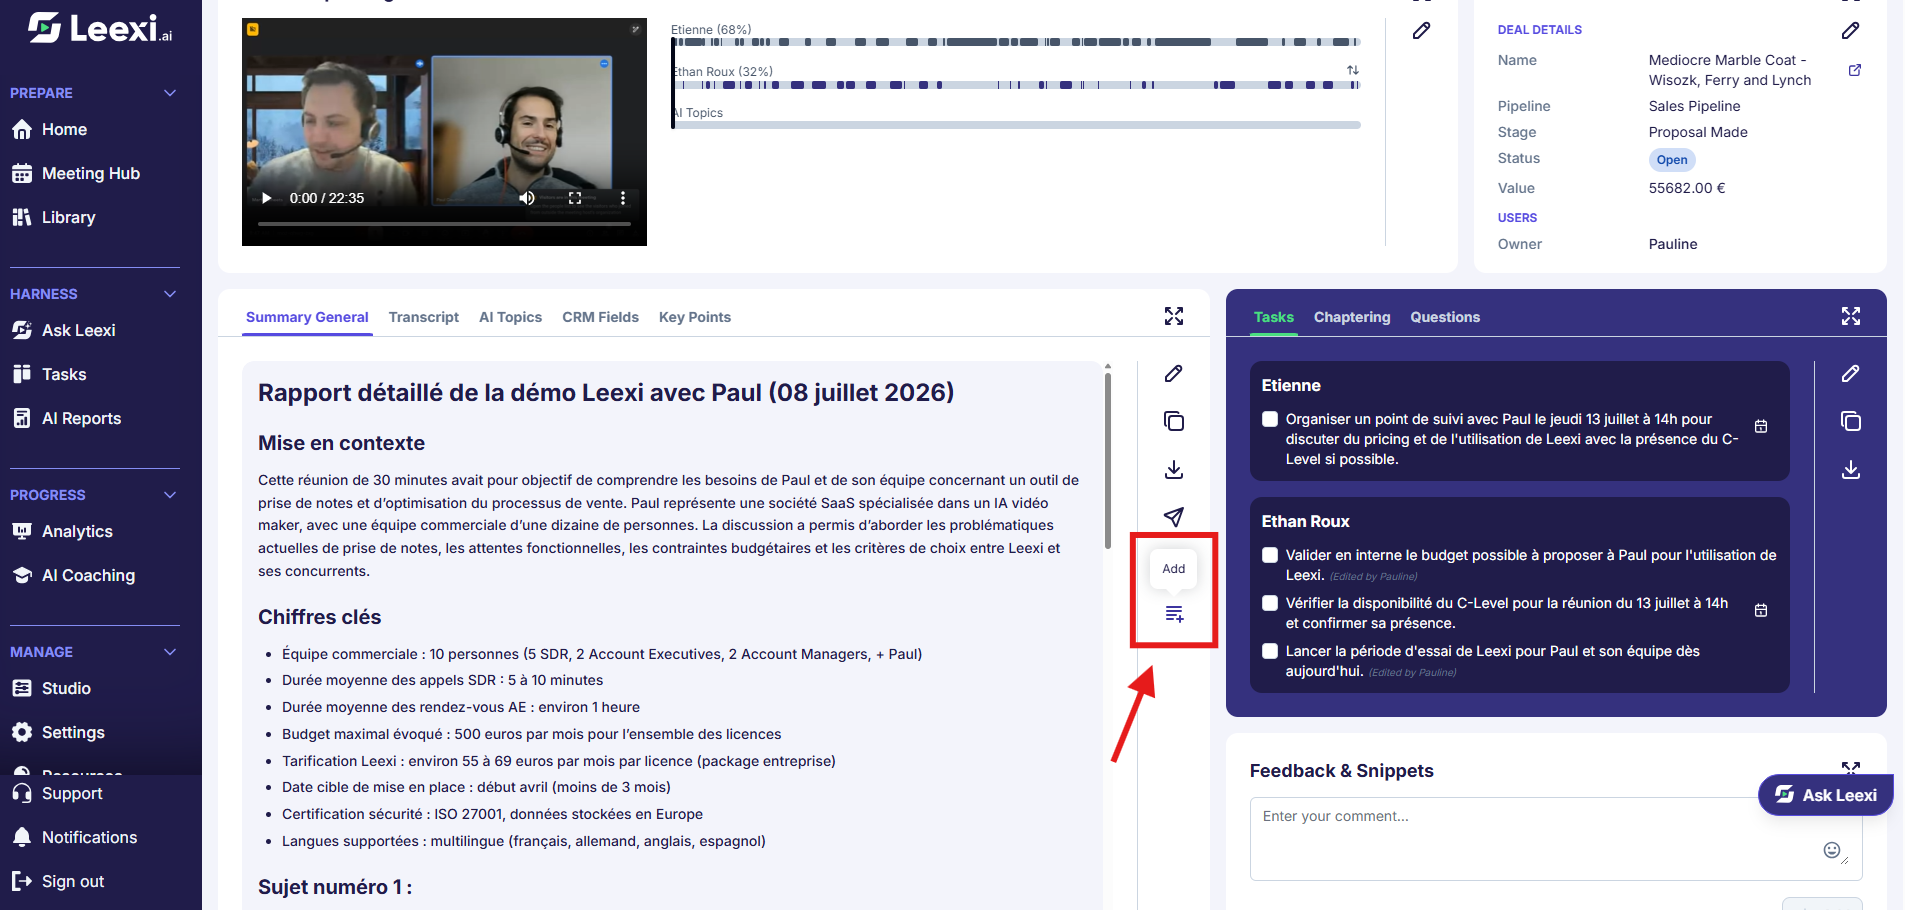The image size is (1905, 910).
Task: Collapse the PREPARE sidebar section
Action: (x=170, y=93)
